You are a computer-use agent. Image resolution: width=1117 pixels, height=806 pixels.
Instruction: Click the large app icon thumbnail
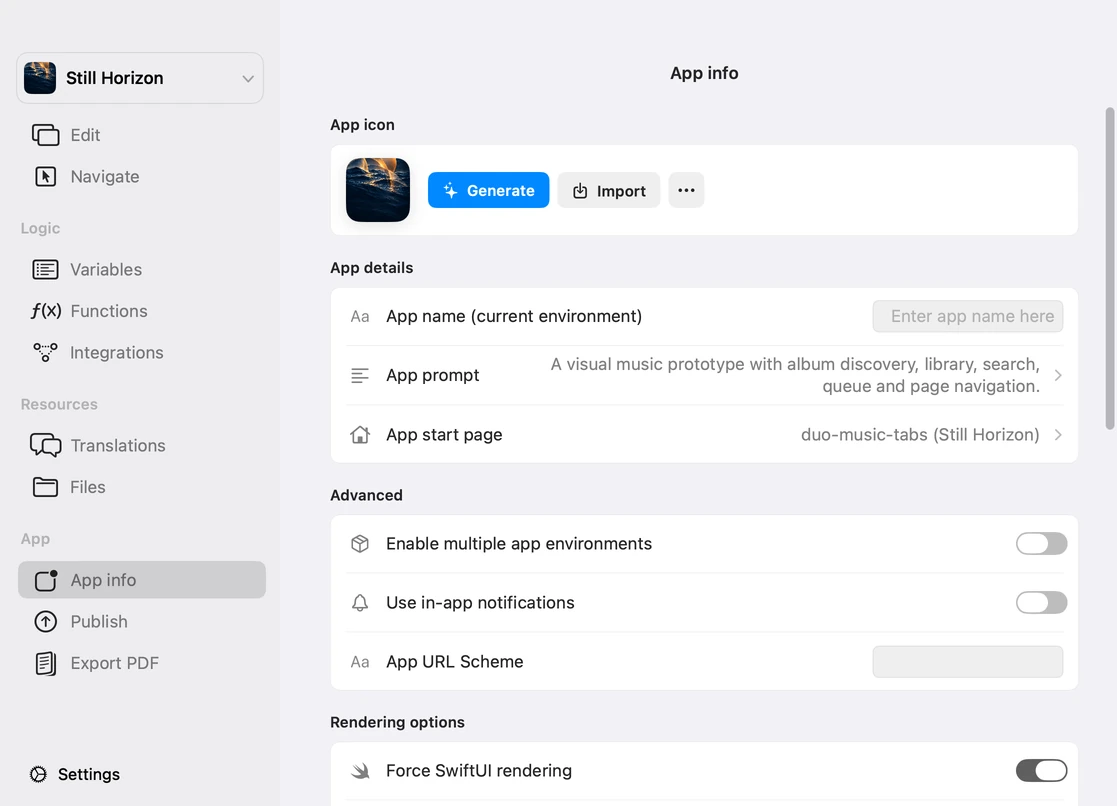(x=378, y=190)
